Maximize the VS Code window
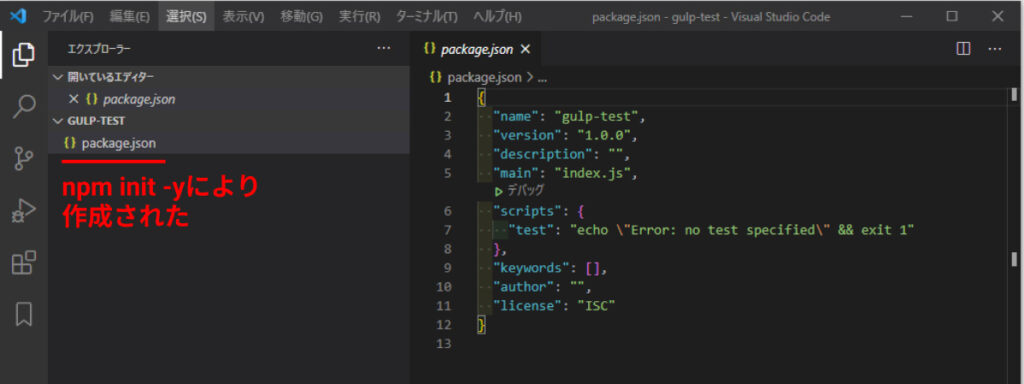Screen dimensions: 1024x384 952,16
